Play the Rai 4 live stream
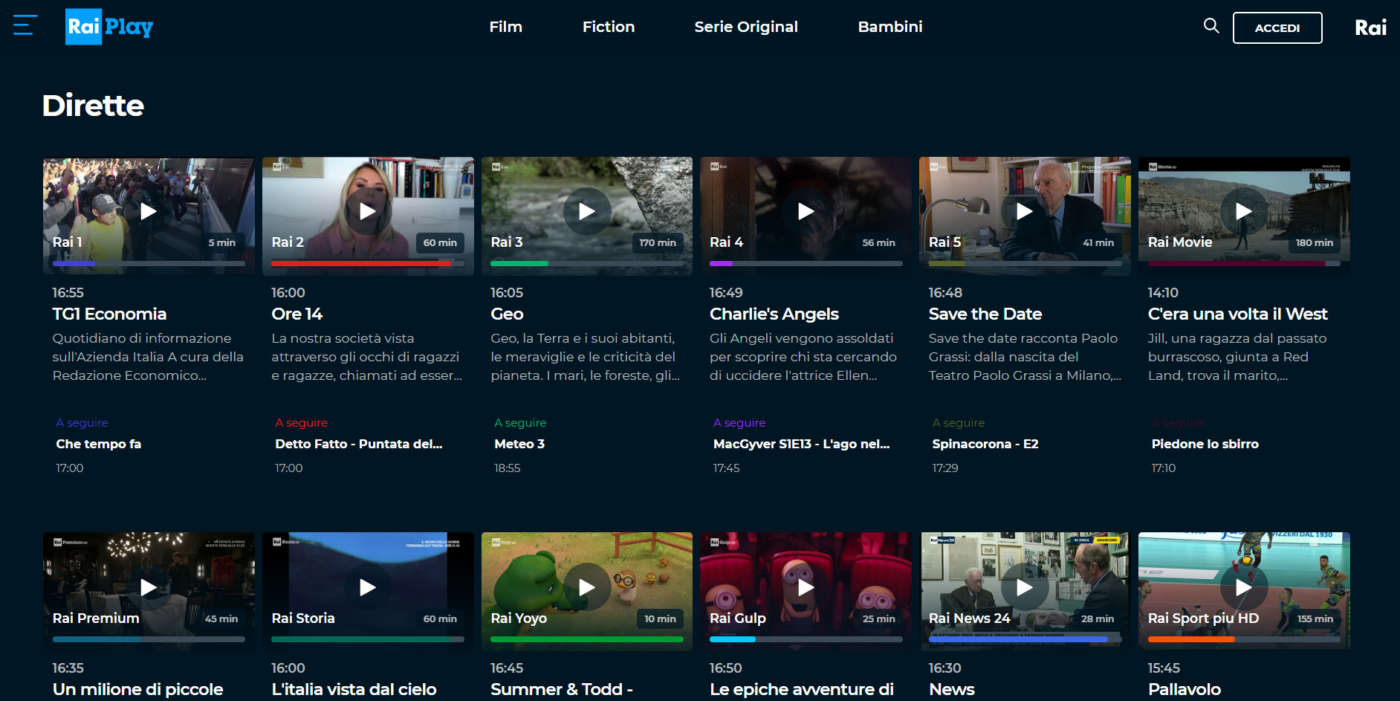The width and height of the screenshot is (1400, 701). (x=805, y=211)
